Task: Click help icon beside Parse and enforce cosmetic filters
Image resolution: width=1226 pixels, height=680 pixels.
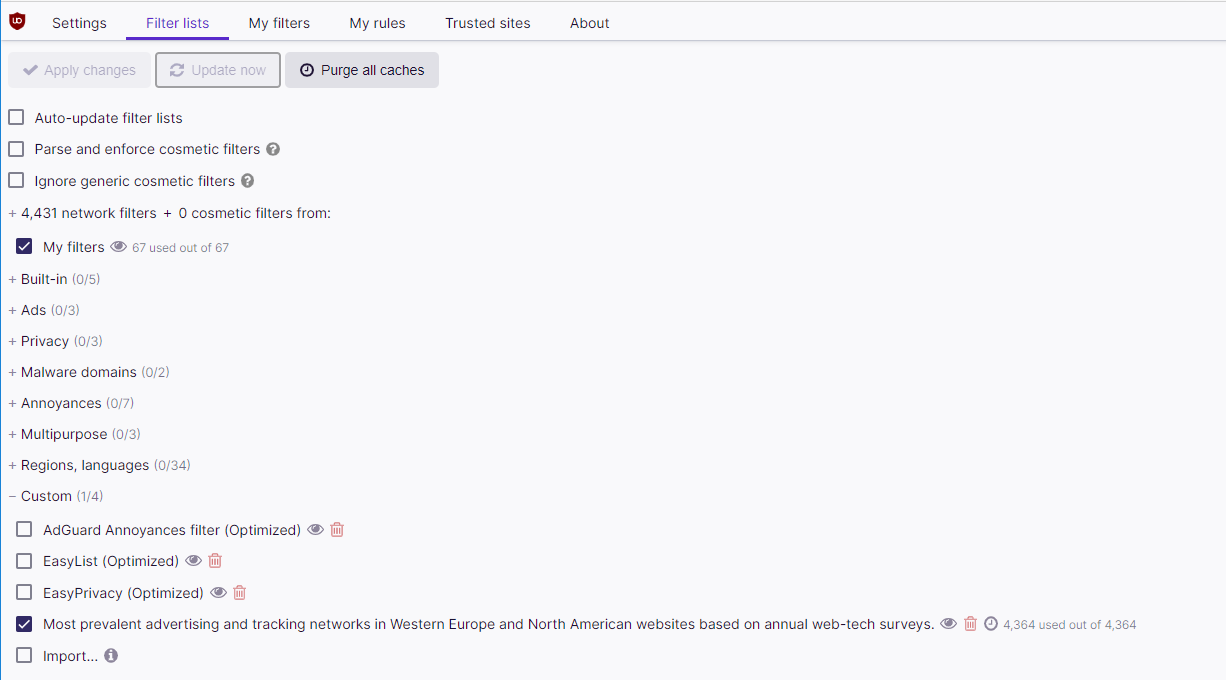Action: [x=273, y=149]
